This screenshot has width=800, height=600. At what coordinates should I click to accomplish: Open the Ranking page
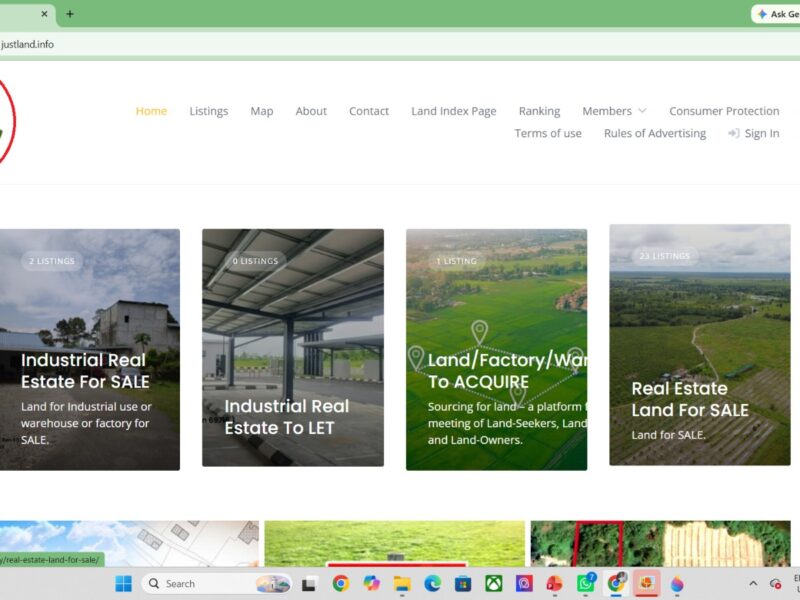coord(539,111)
